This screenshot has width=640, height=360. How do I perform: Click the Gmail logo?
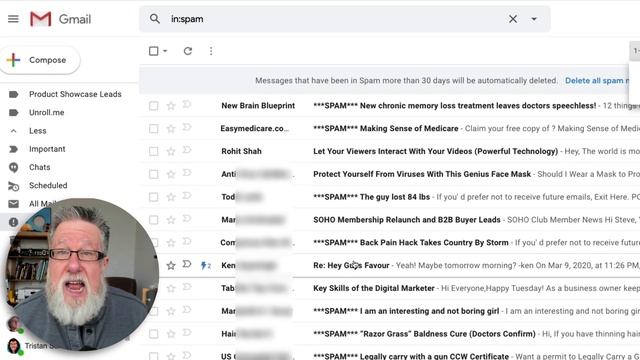point(60,19)
